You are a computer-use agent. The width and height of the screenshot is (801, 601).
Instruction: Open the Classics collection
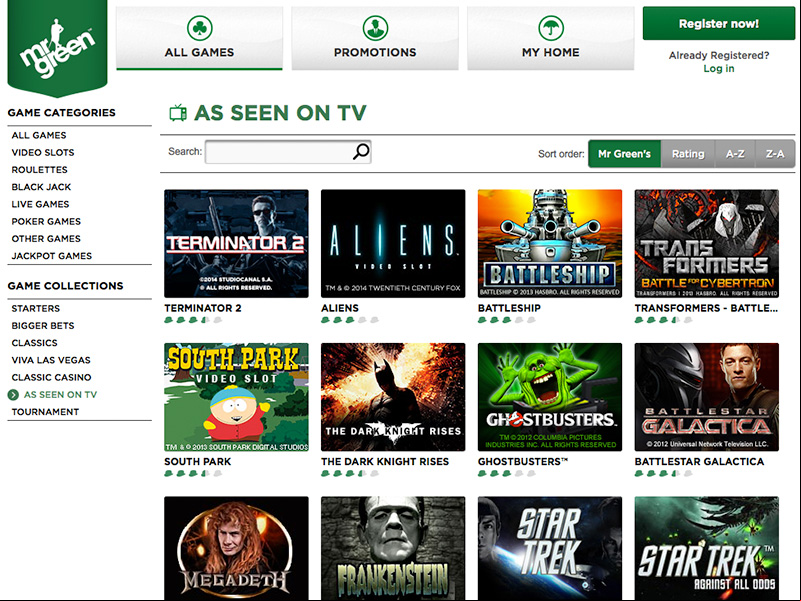(x=34, y=343)
